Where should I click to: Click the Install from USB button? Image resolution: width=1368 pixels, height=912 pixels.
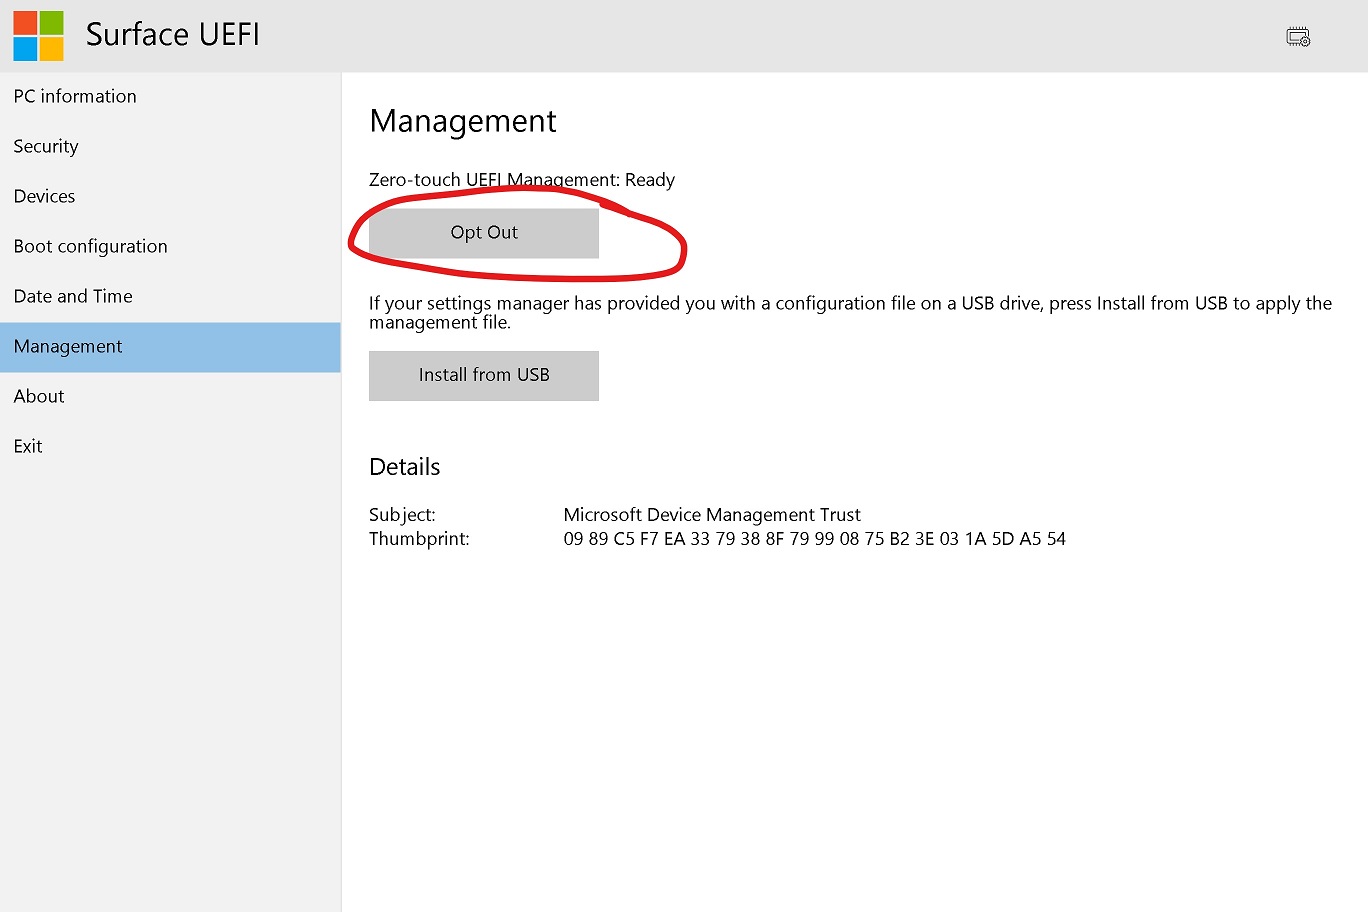[x=484, y=376]
